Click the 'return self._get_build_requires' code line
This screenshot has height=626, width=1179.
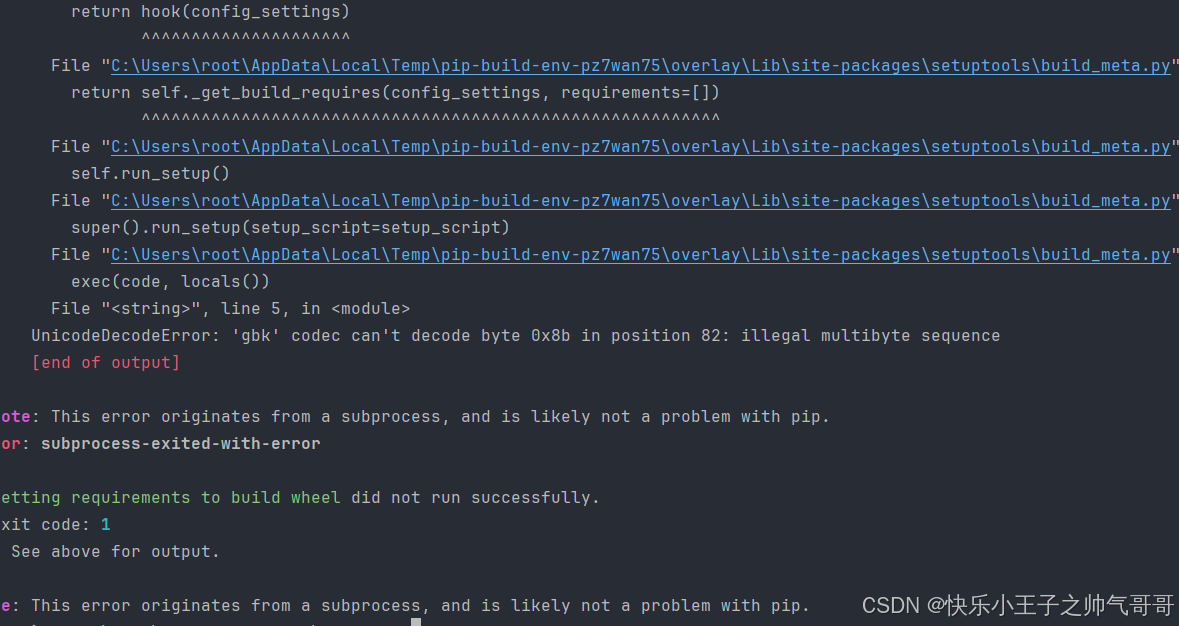click(395, 93)
